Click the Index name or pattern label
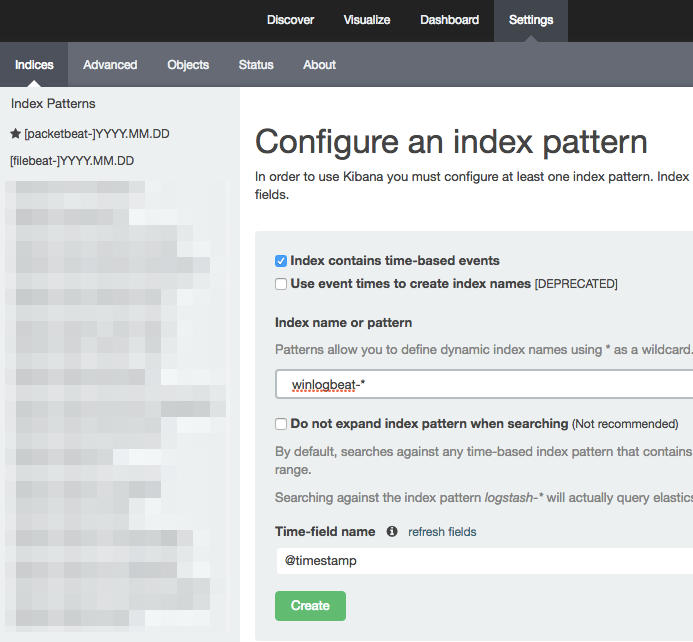This screenshot has width=693, height=642. click(343, 323)
